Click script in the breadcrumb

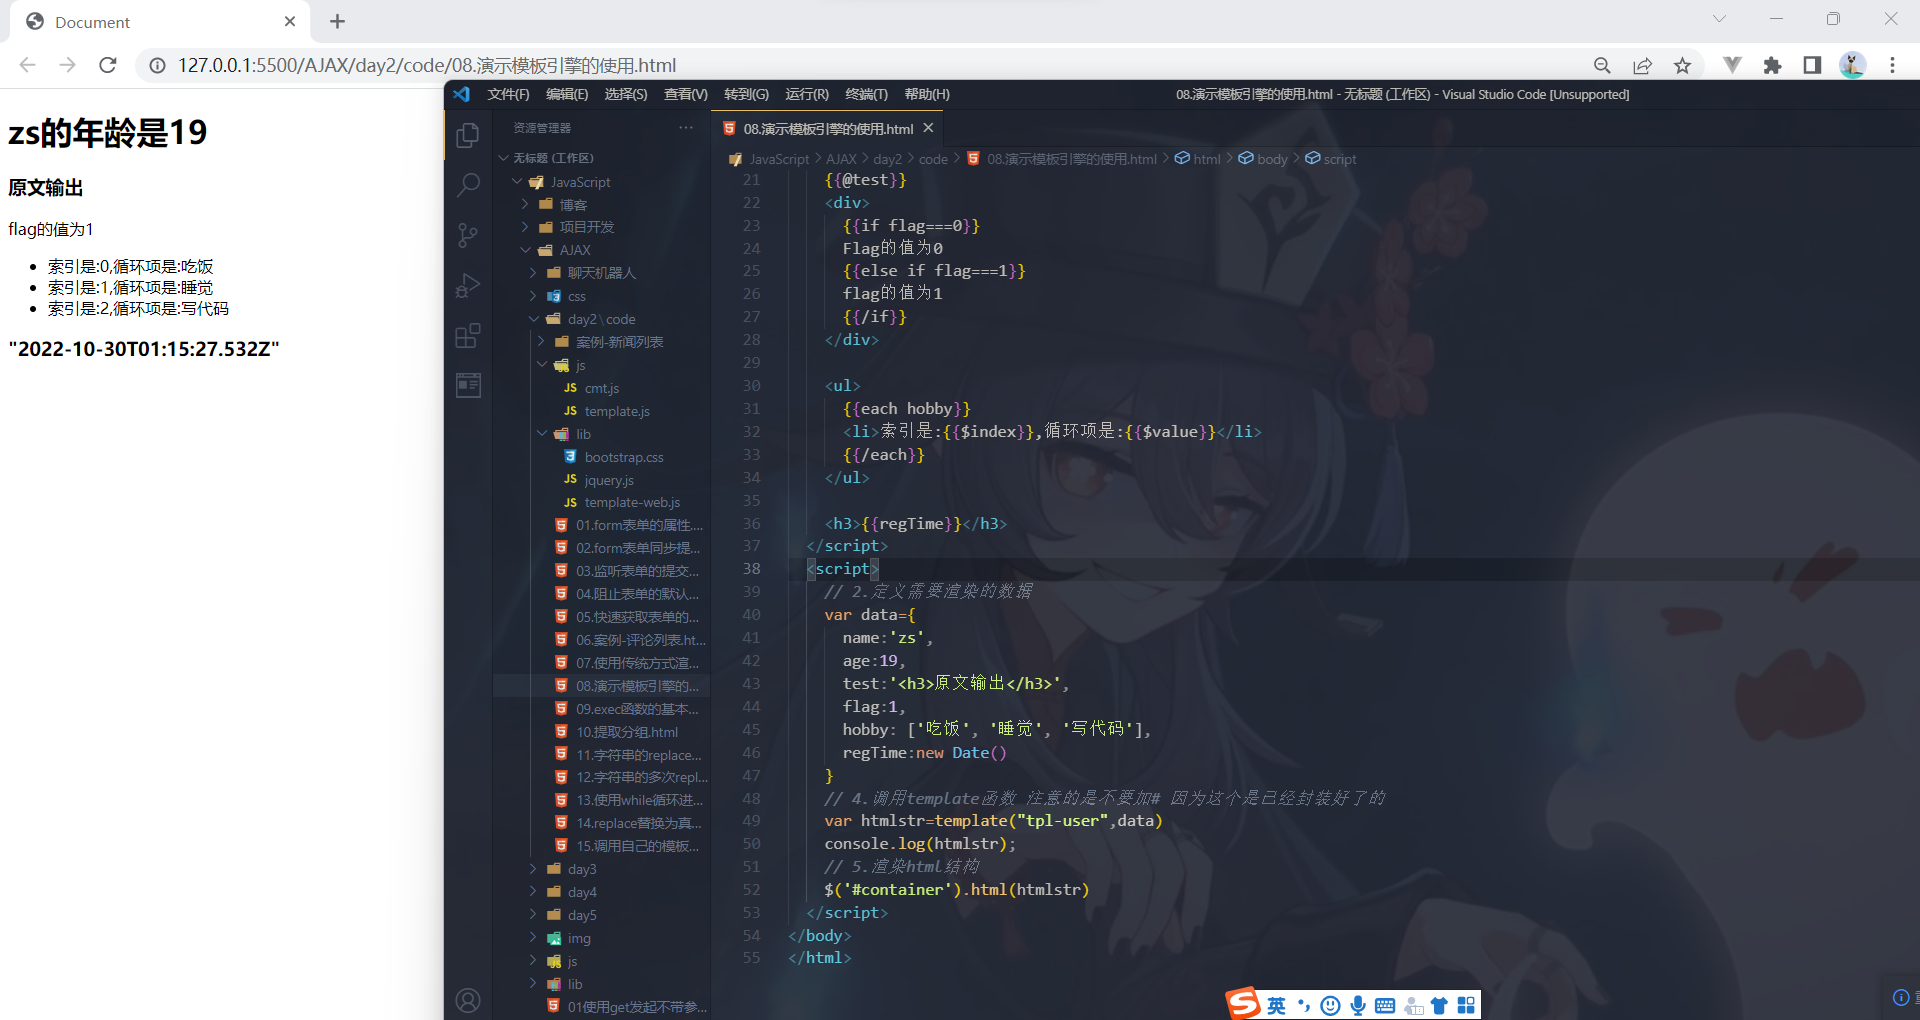[1339, 159]
